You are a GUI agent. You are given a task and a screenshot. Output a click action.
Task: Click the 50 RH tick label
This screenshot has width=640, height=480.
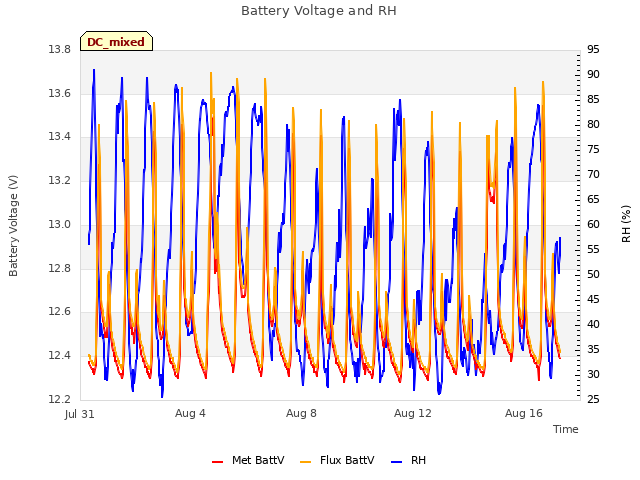pyautogui.click(x=593, y=274)
